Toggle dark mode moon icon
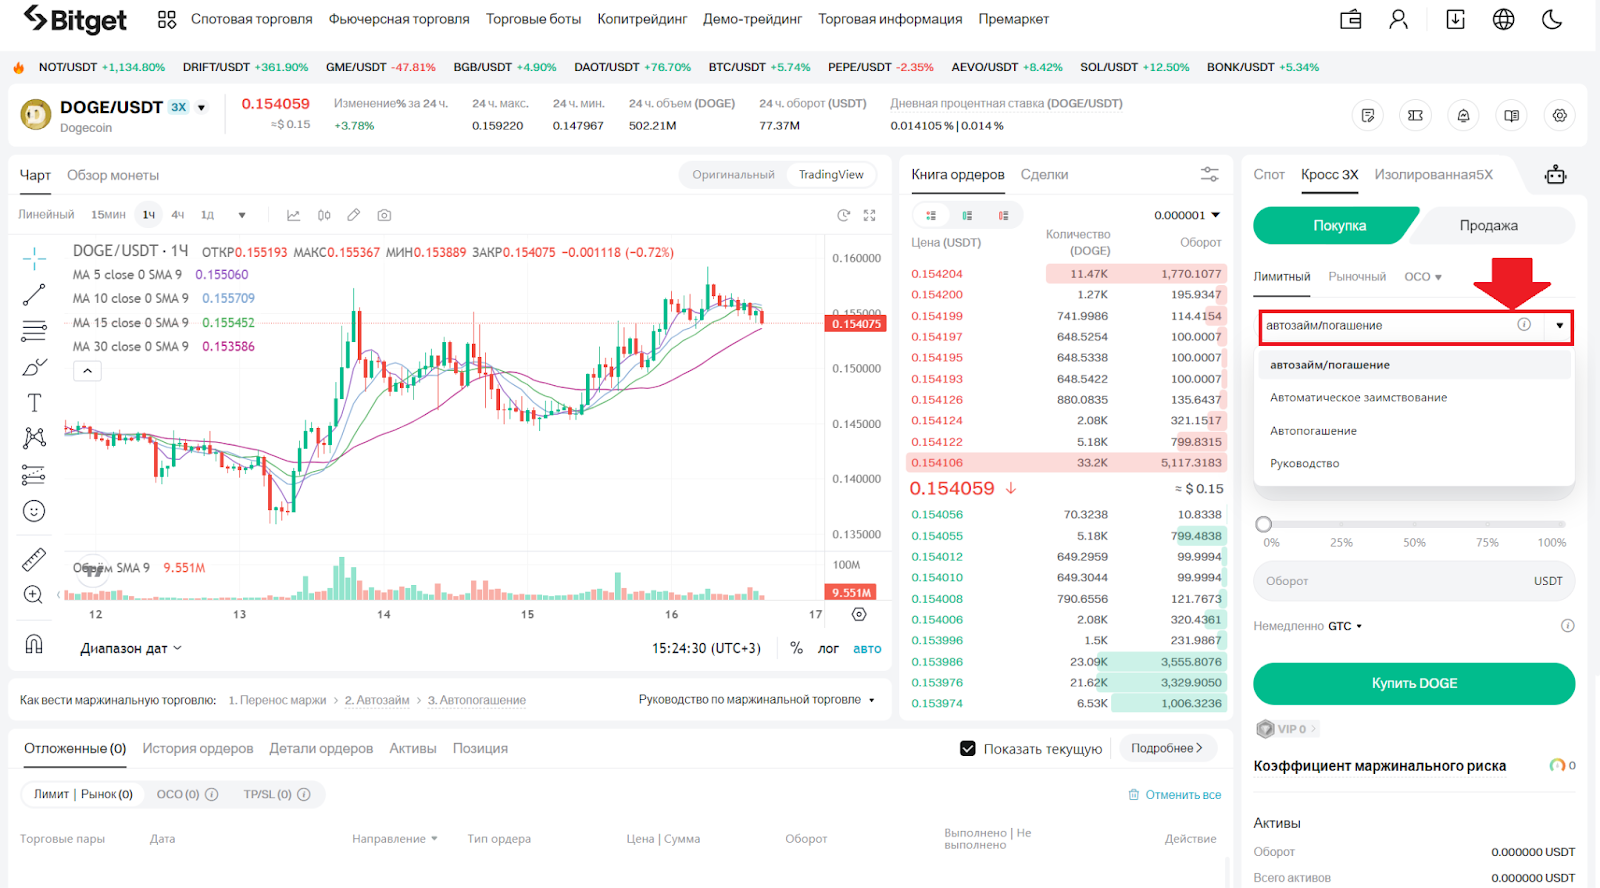The image size is (1600, 888). tap(1552, 19)
